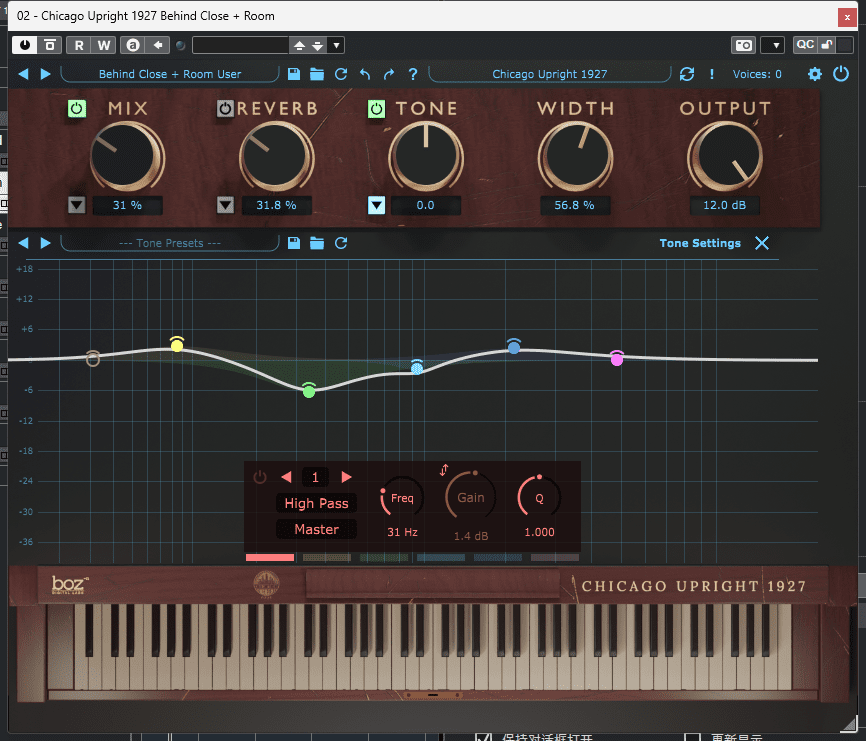
Task: Click the Tone Settings label
Action: [x=700, y=243]
